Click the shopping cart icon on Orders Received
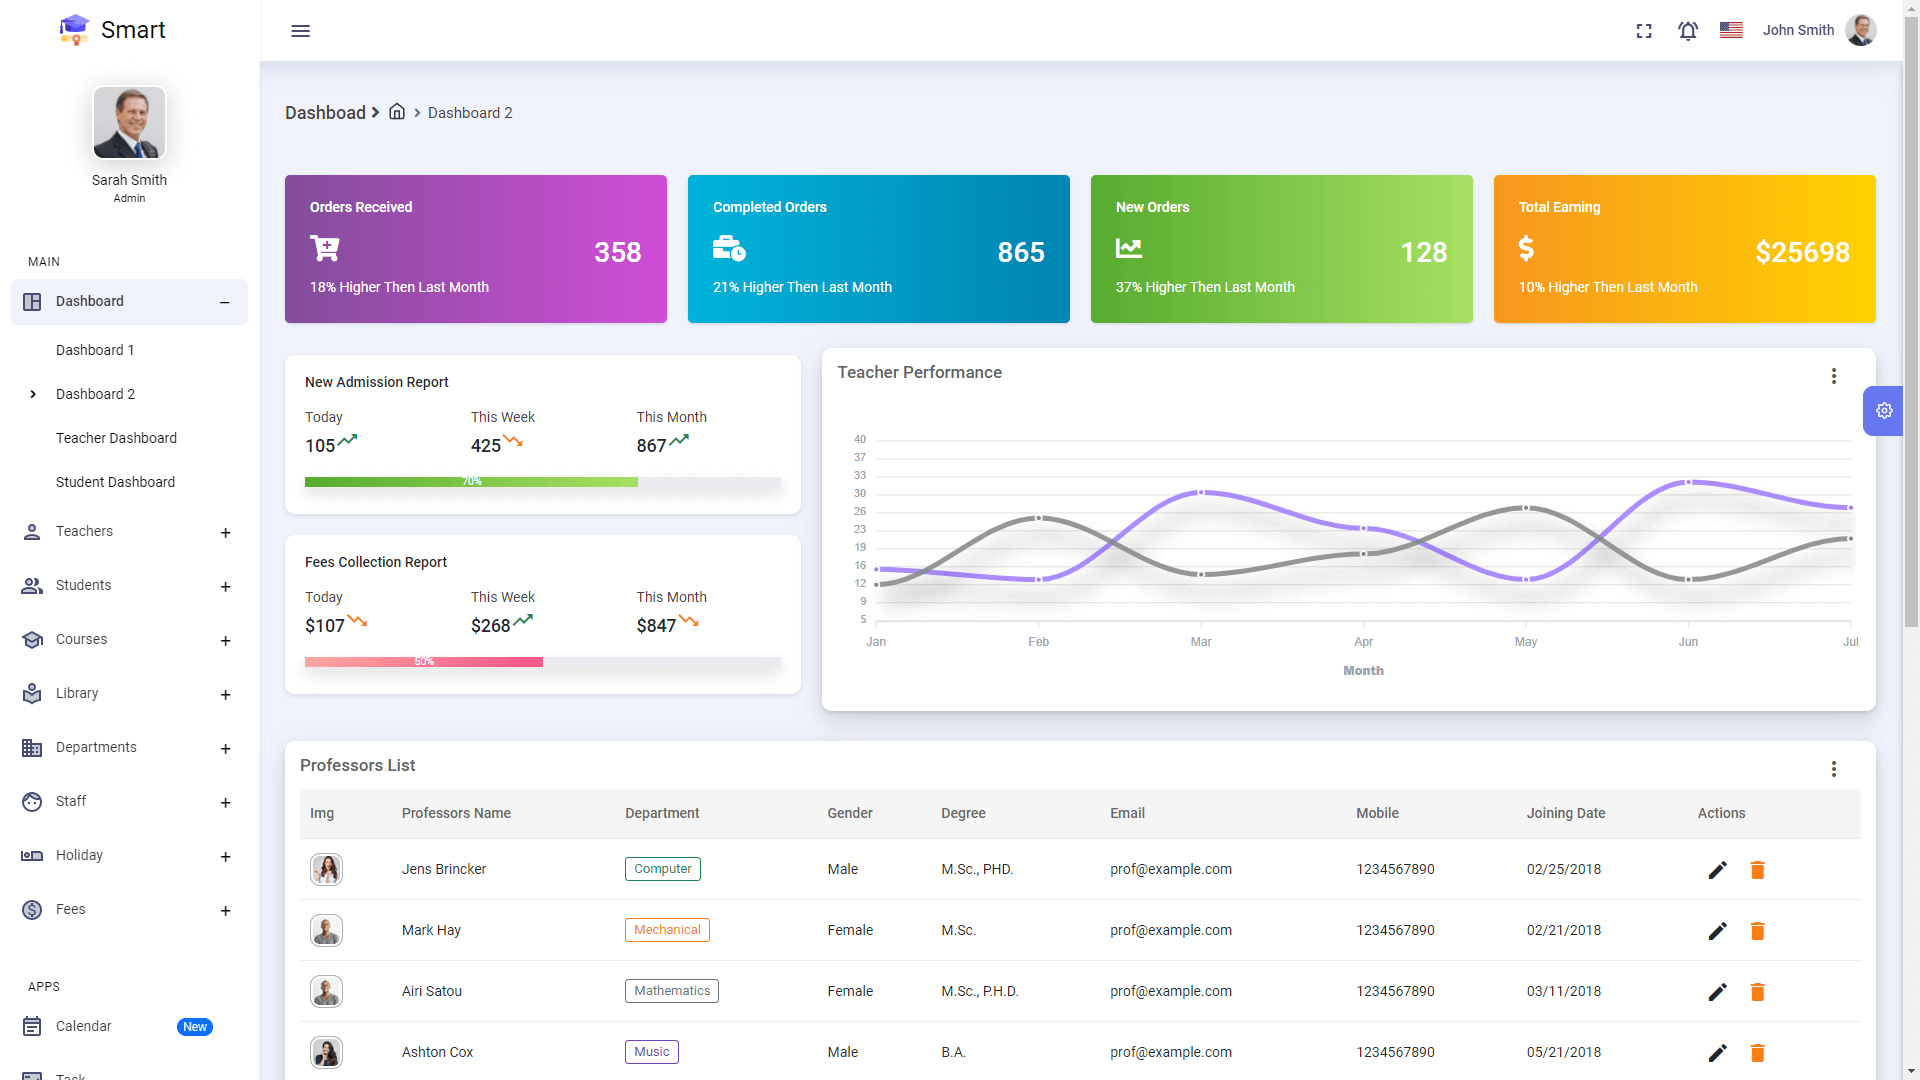This screenshot has height=1080, width=1920. pos(324,248)
